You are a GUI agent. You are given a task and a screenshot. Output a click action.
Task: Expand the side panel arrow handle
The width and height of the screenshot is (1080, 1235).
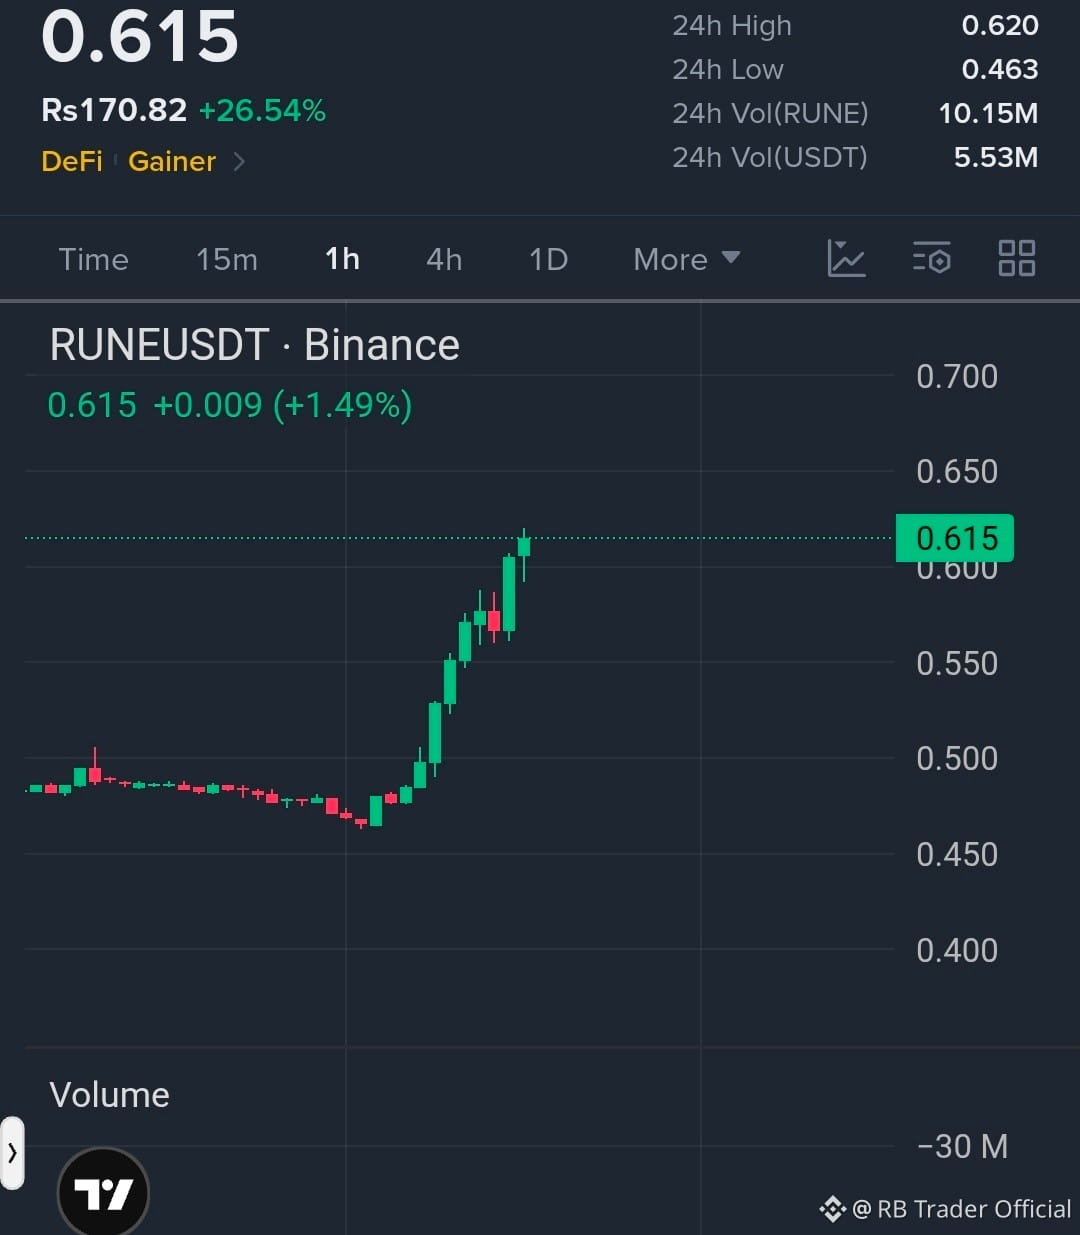(x=12, y=1153)
